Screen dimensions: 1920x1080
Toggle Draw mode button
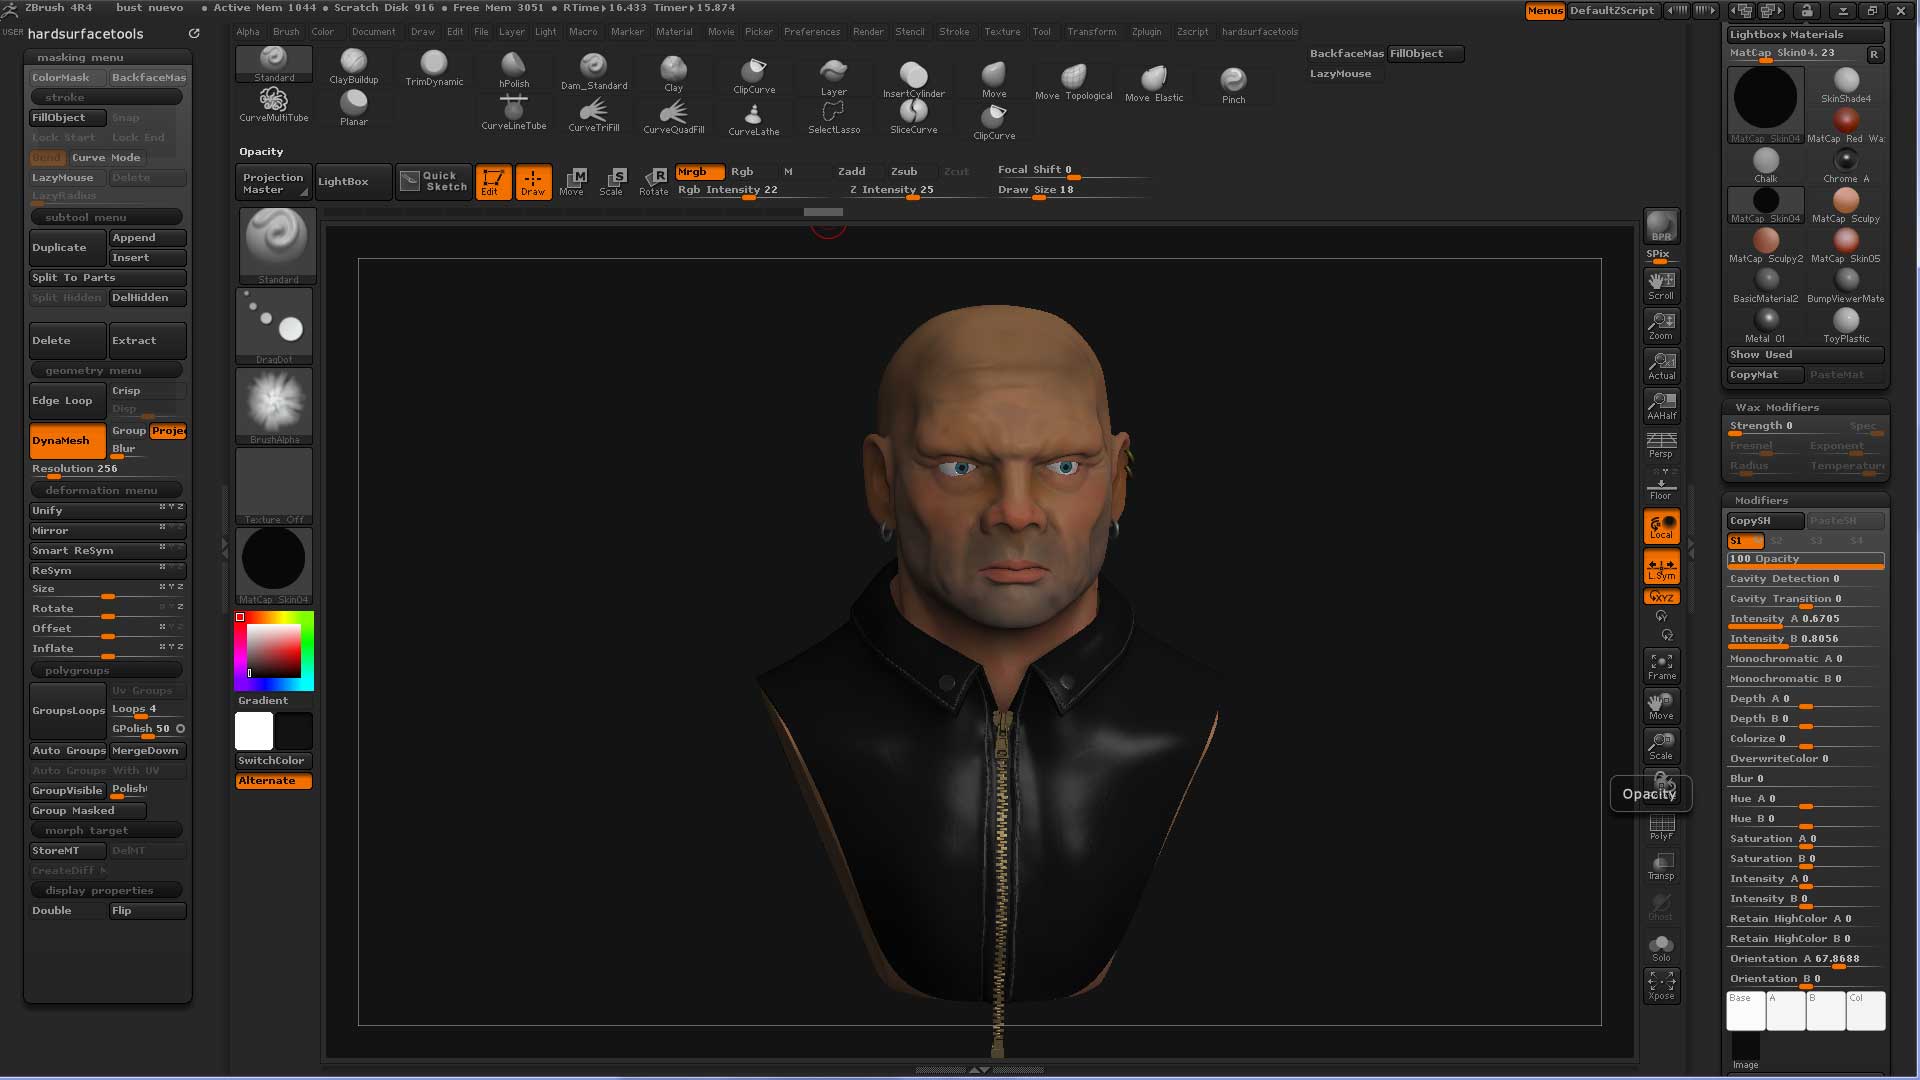click(533, 182)
